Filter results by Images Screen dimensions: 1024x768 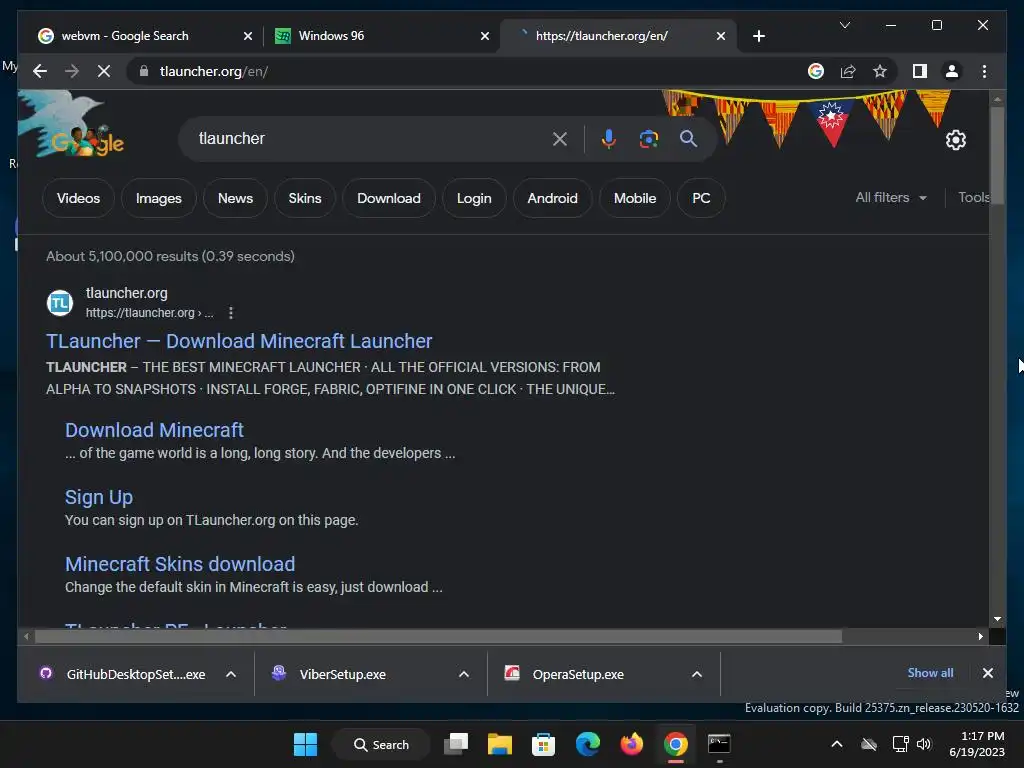point(159,198)
